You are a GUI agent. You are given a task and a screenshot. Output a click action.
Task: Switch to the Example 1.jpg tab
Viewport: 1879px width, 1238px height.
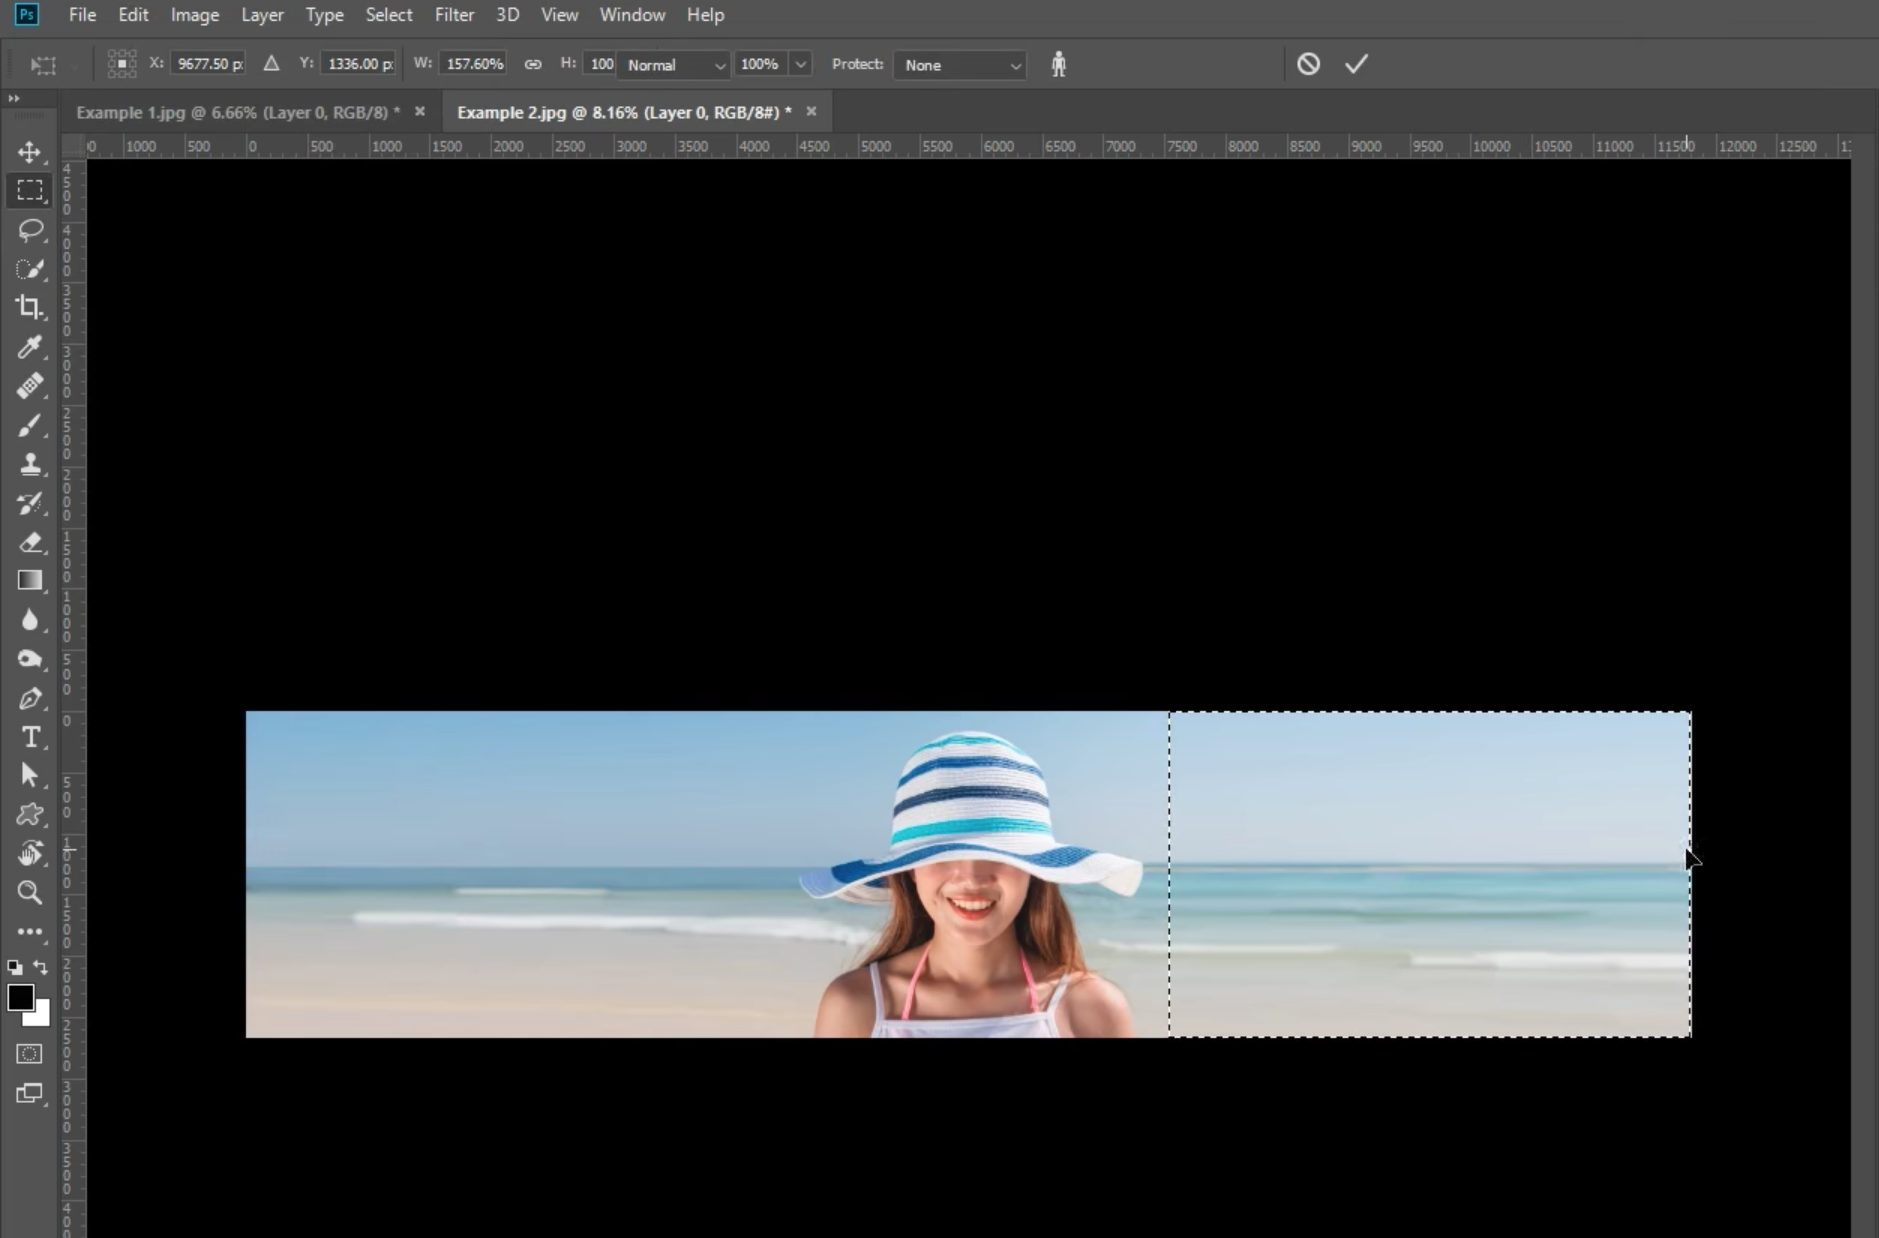click(x=236, y=111)
